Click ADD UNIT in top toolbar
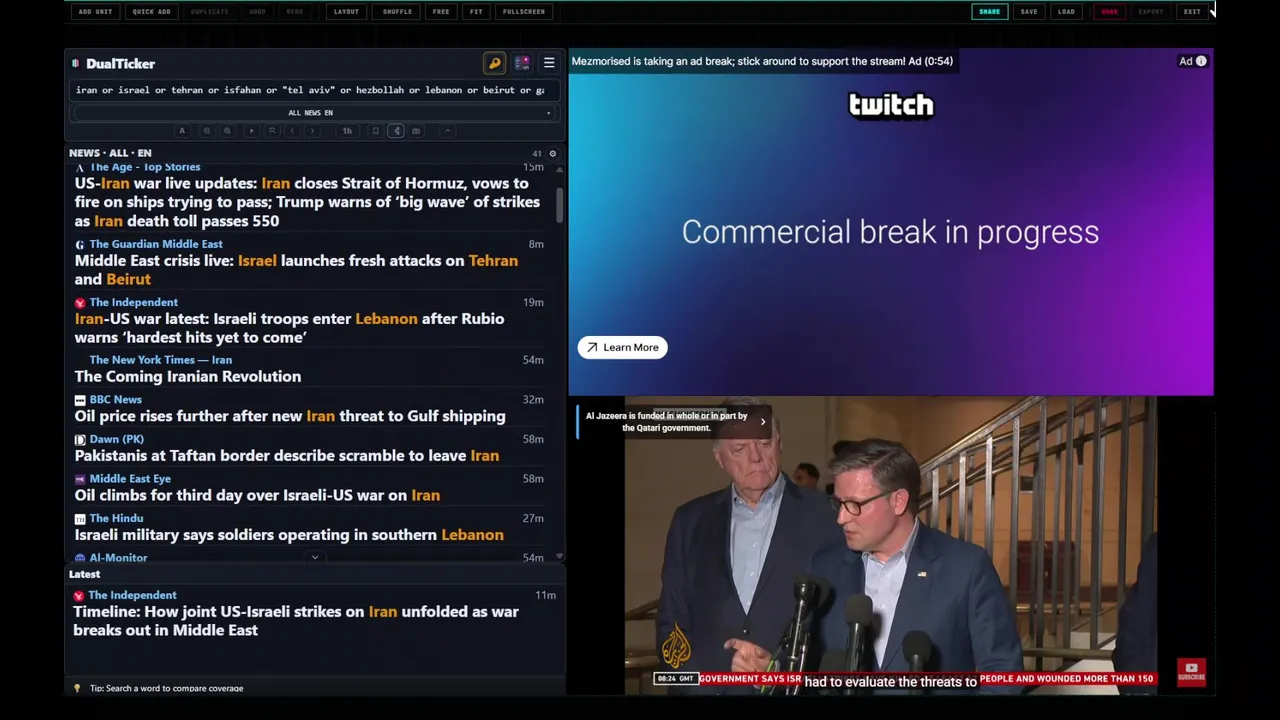The width and height of the screenshot is (1280, 720). (x=95, y=12)
